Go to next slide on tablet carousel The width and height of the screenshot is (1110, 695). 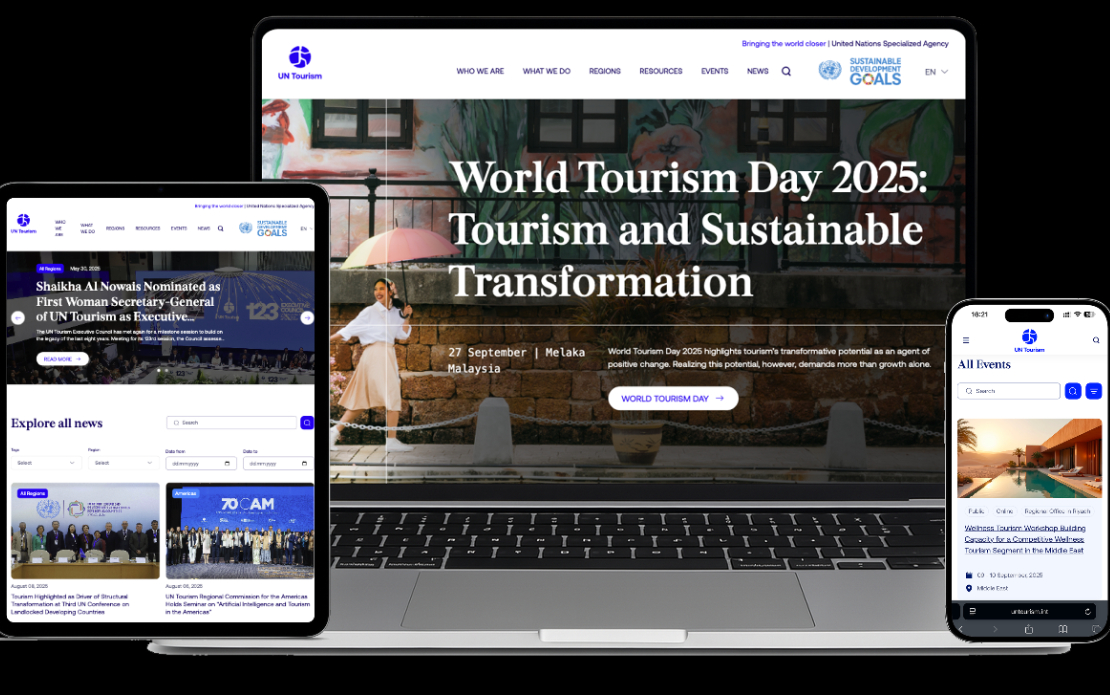(x=307, y=318)
